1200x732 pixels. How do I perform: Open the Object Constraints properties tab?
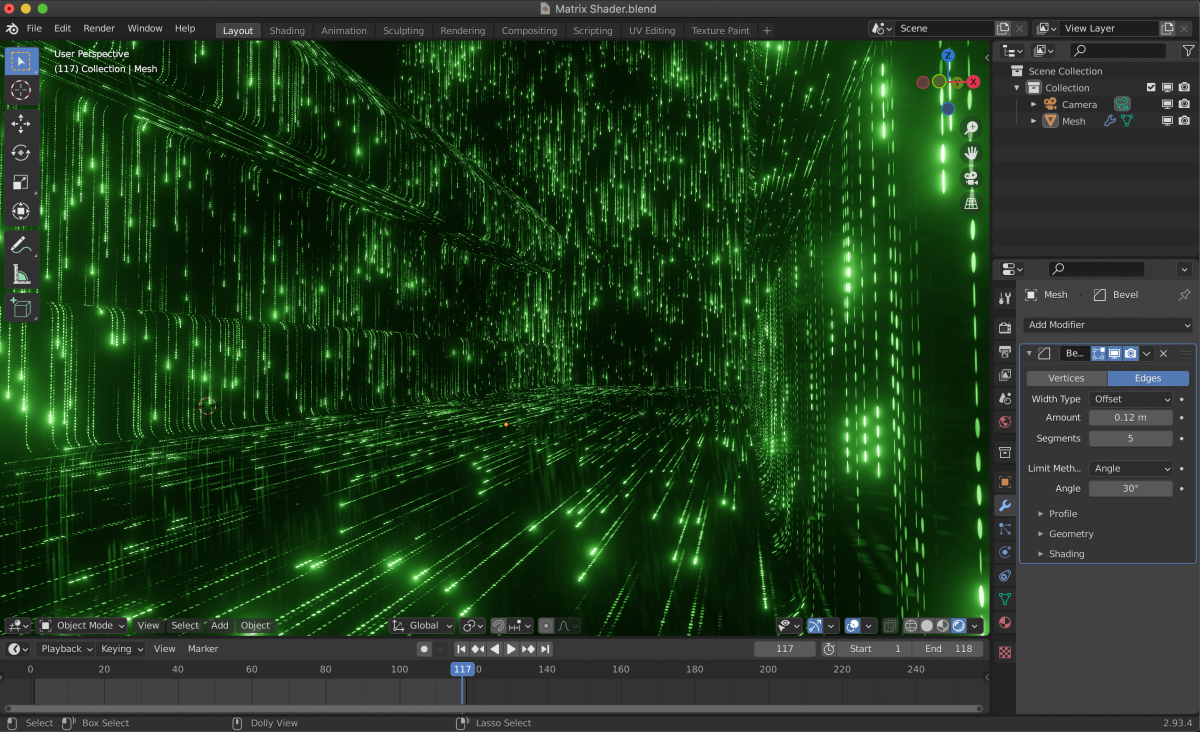click(x=1005, y=575)
